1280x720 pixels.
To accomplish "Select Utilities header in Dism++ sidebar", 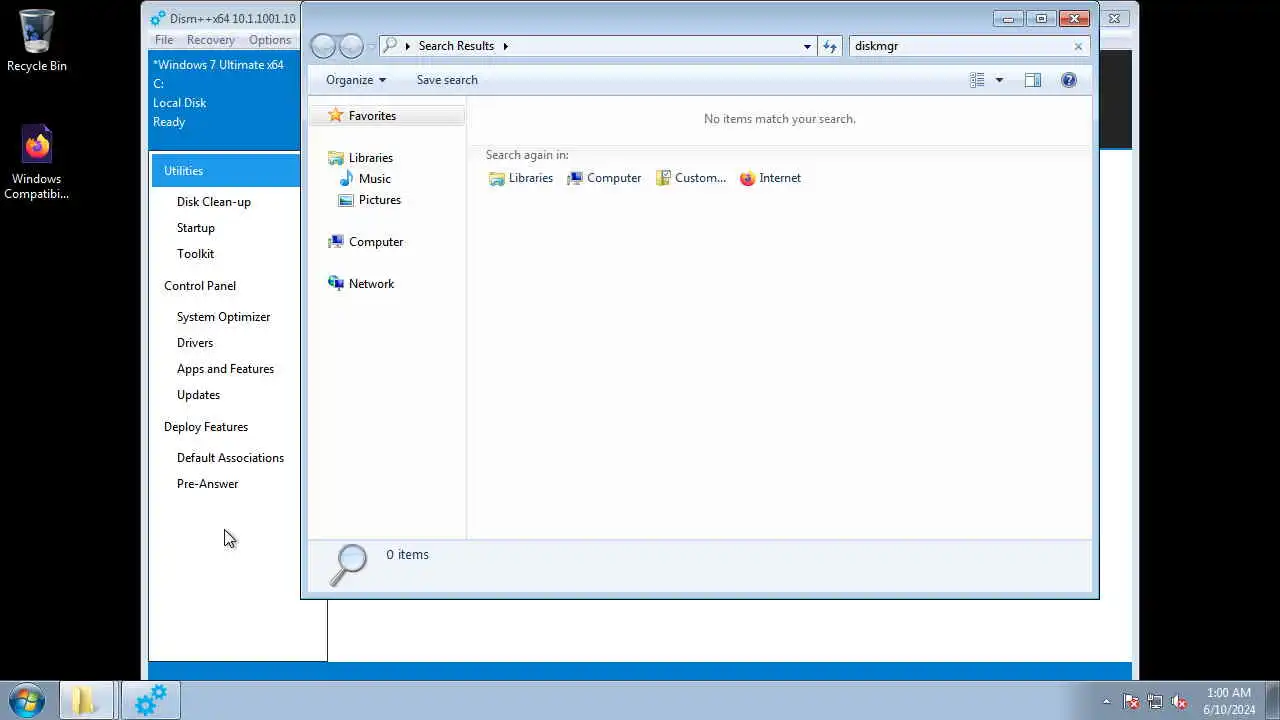I will click(225, 171).
